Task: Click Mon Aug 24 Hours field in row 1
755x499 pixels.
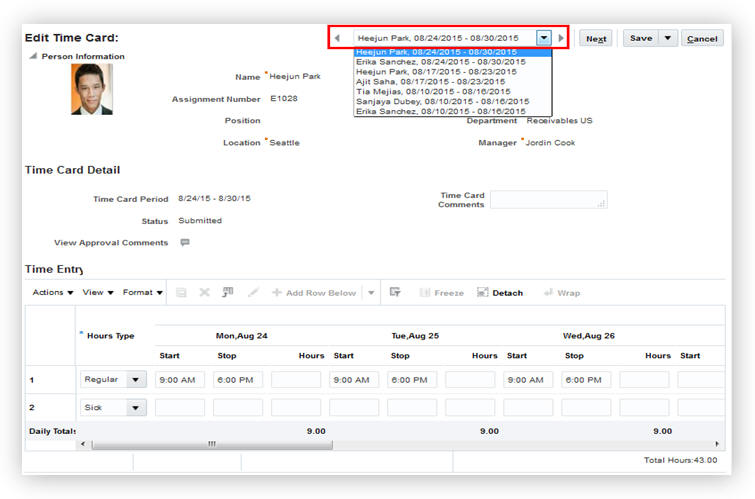Action: click(x=296, y=380)
